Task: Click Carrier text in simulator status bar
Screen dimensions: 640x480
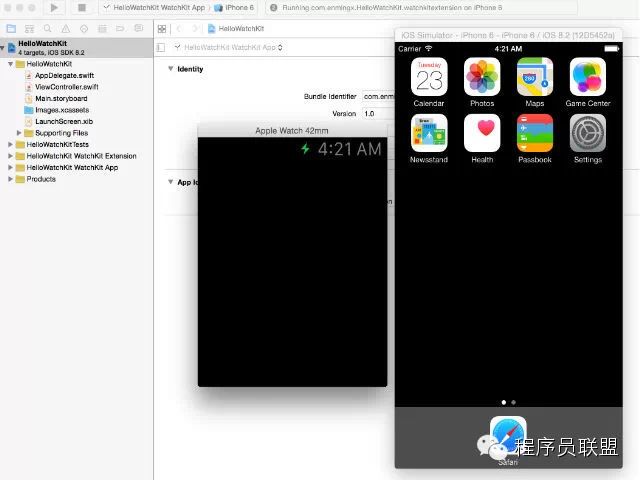Action: [409, 49]
